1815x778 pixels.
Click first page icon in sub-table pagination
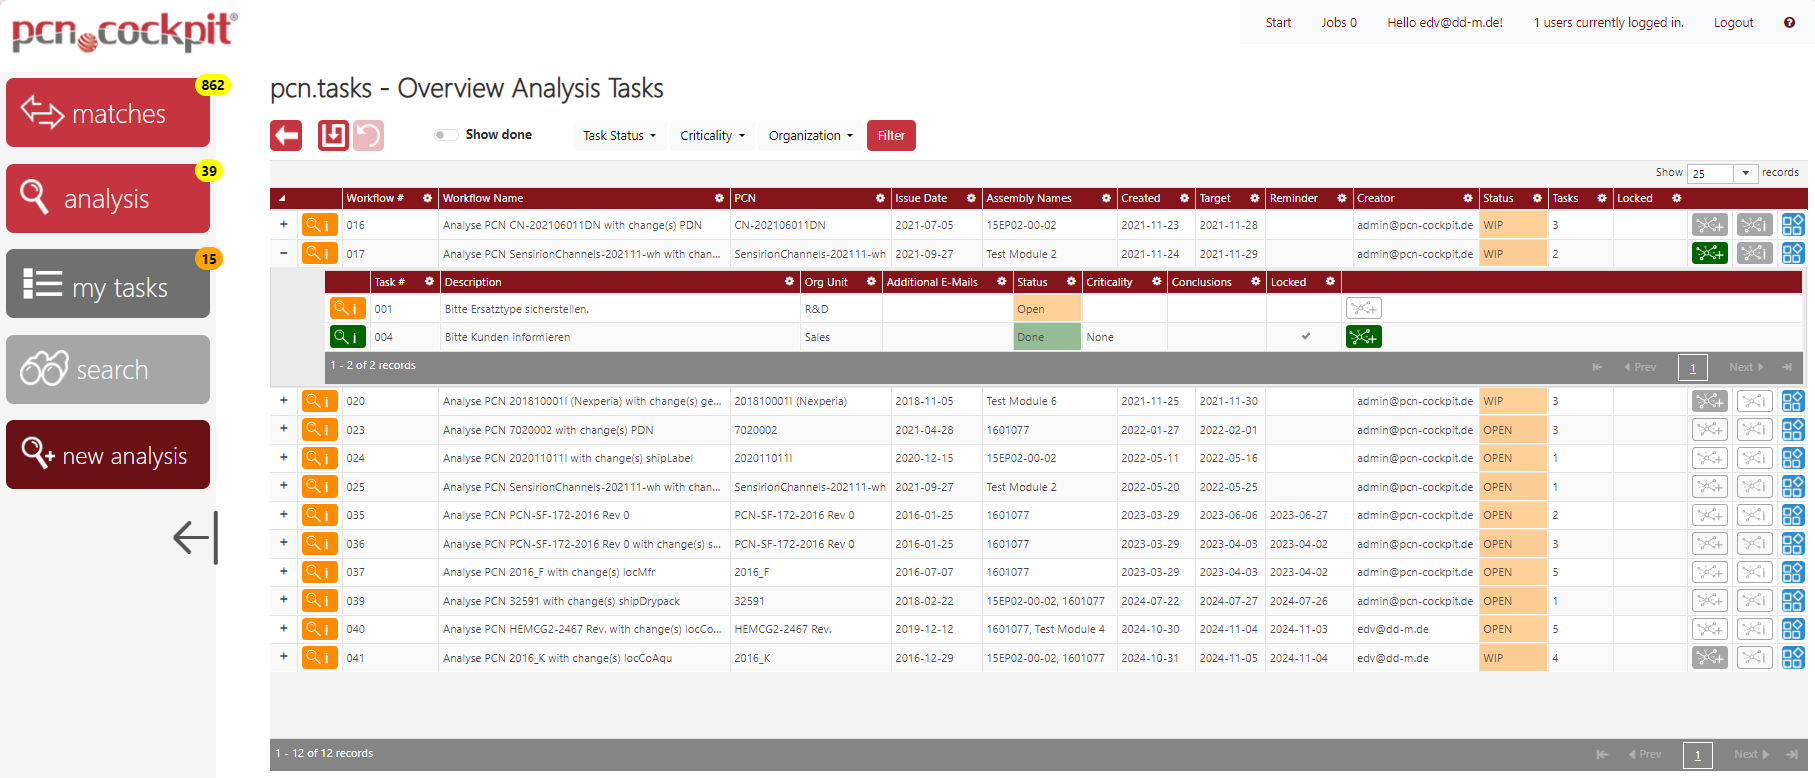point(1597,367)
